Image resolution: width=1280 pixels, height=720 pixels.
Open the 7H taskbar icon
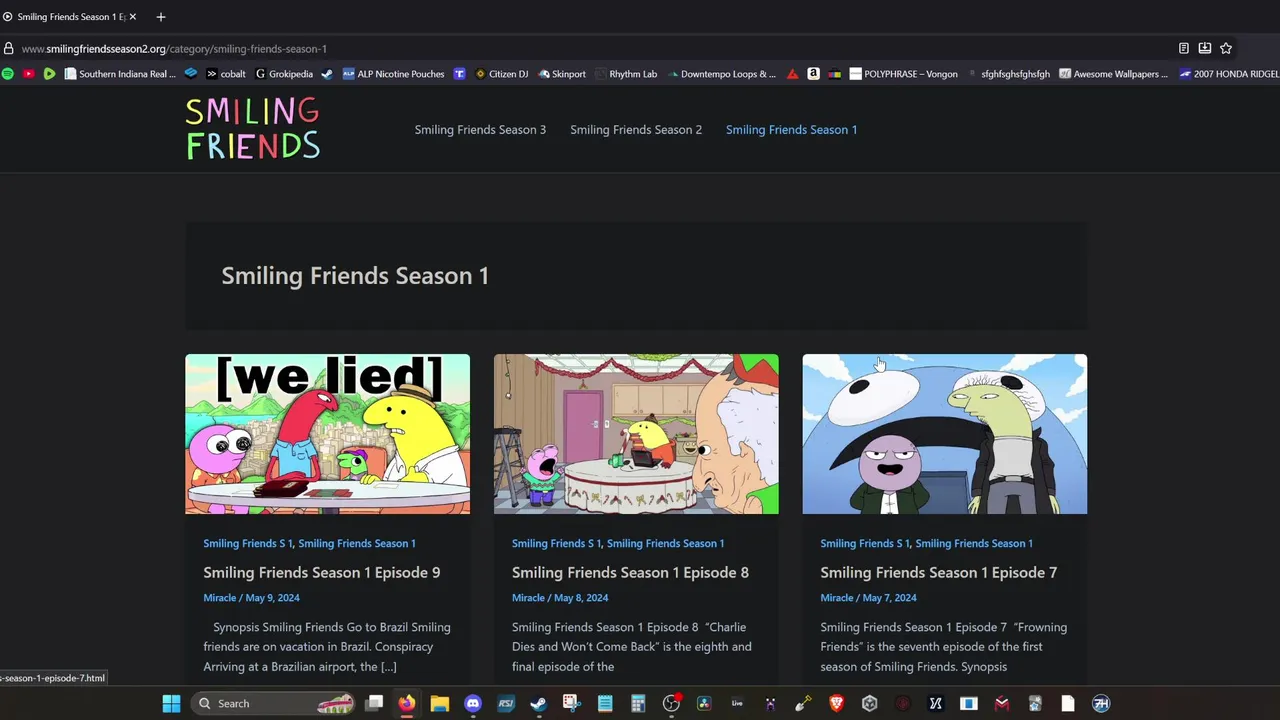coord(1101,703)
